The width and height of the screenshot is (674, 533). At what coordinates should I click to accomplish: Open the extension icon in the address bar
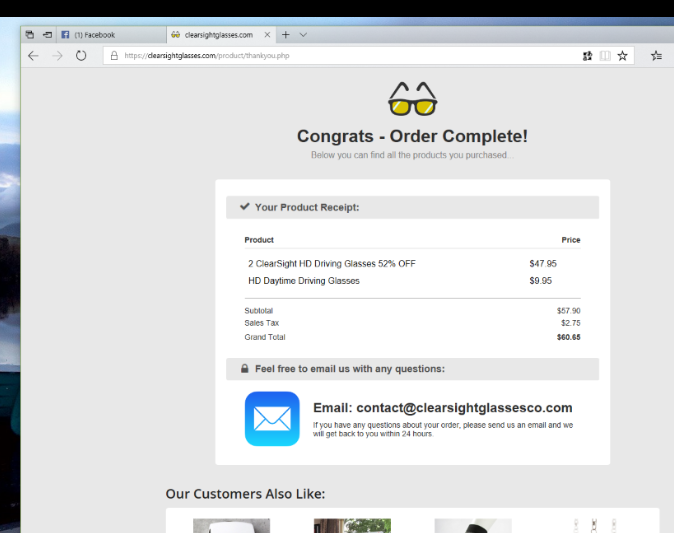[587, 55]
